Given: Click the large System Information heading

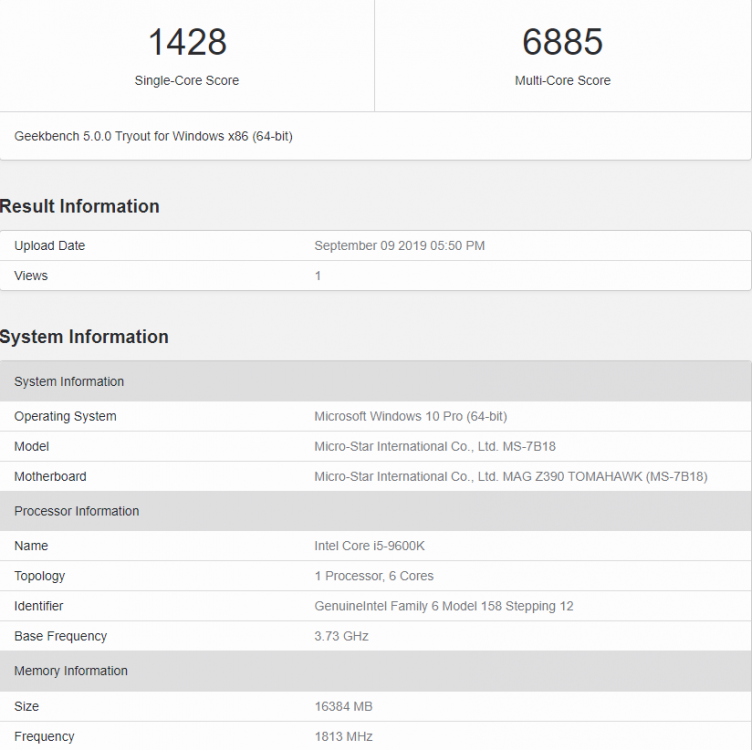Looking at the screenshot, I should tap(84, 337).
